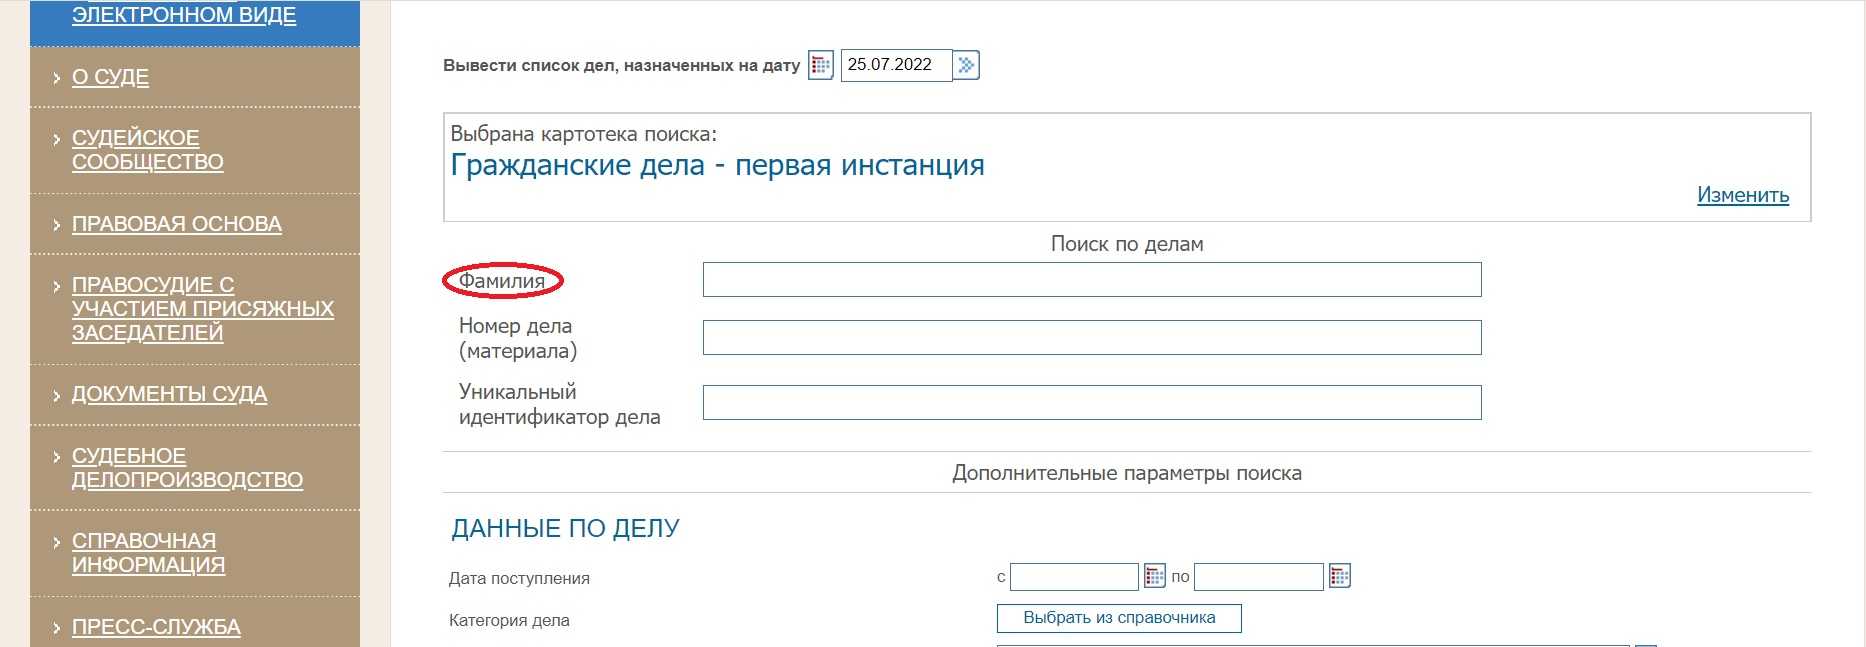The image size is (1866, 647).
Task: Click the ДАННЫЕ ПО ДЕЛУ heading
Action: 565,529
